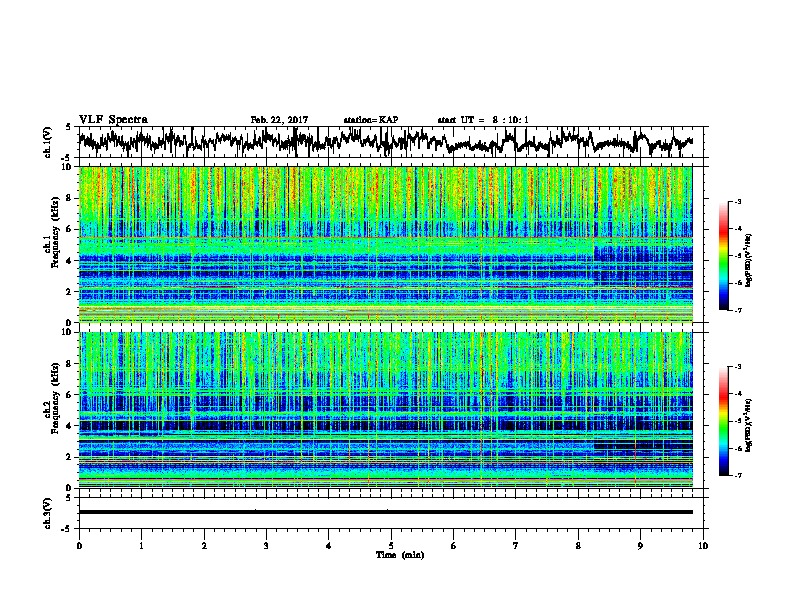Image resolution: width=792 pixels, height=612 pixels.
Task: Click the ch.3 flat black trace
Action: click(385, 512)
